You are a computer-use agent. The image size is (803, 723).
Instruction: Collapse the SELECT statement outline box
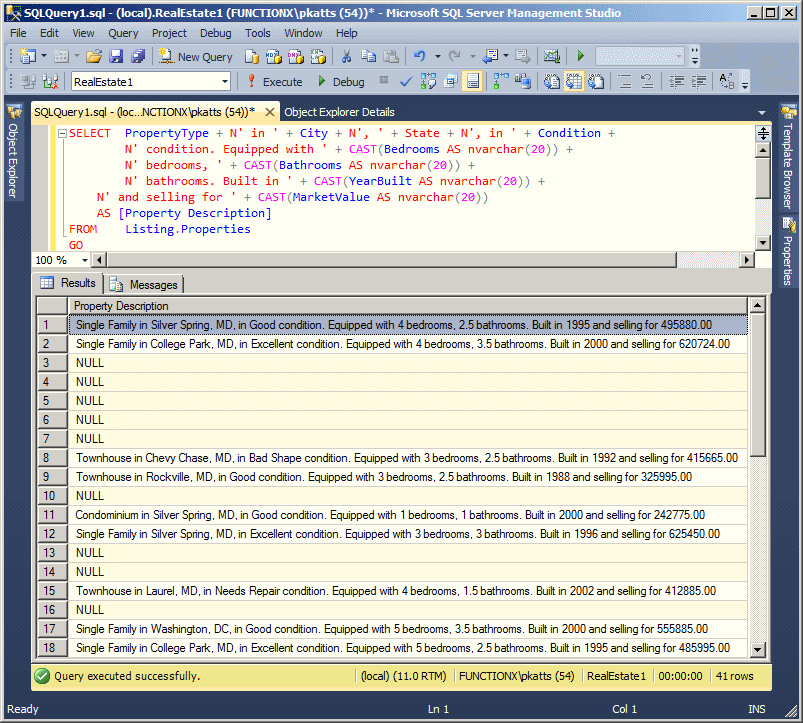point(62,133)
